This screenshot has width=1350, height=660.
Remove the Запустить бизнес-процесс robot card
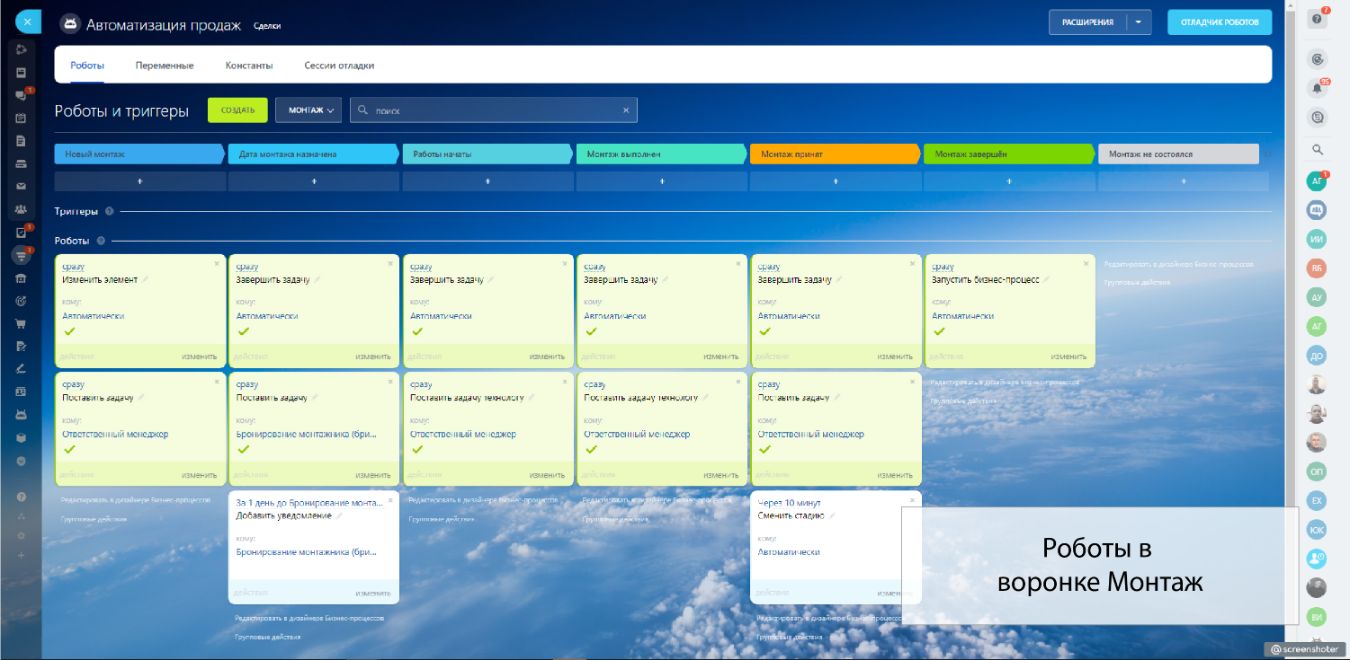1086,263
